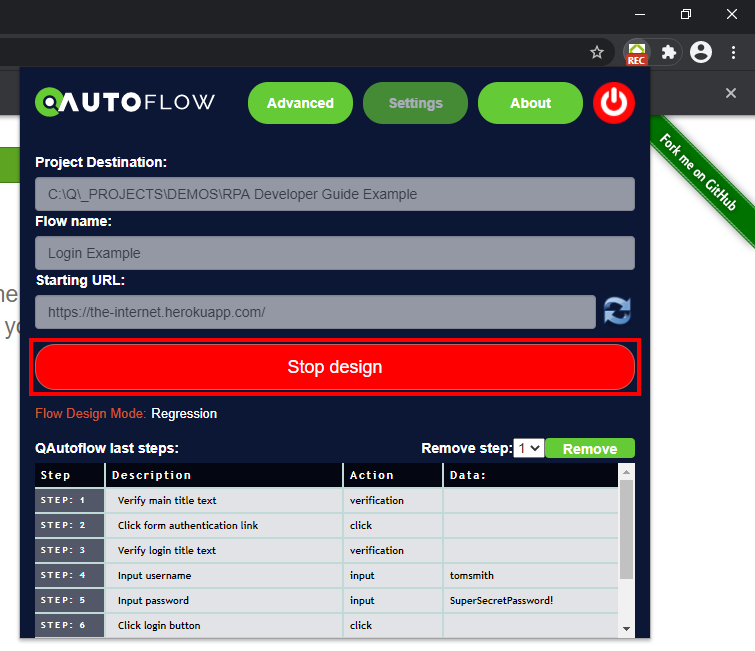Click the 'tomsmith' data cell
This screenshot has width=755, height=651.
click(x=531, y=575)
